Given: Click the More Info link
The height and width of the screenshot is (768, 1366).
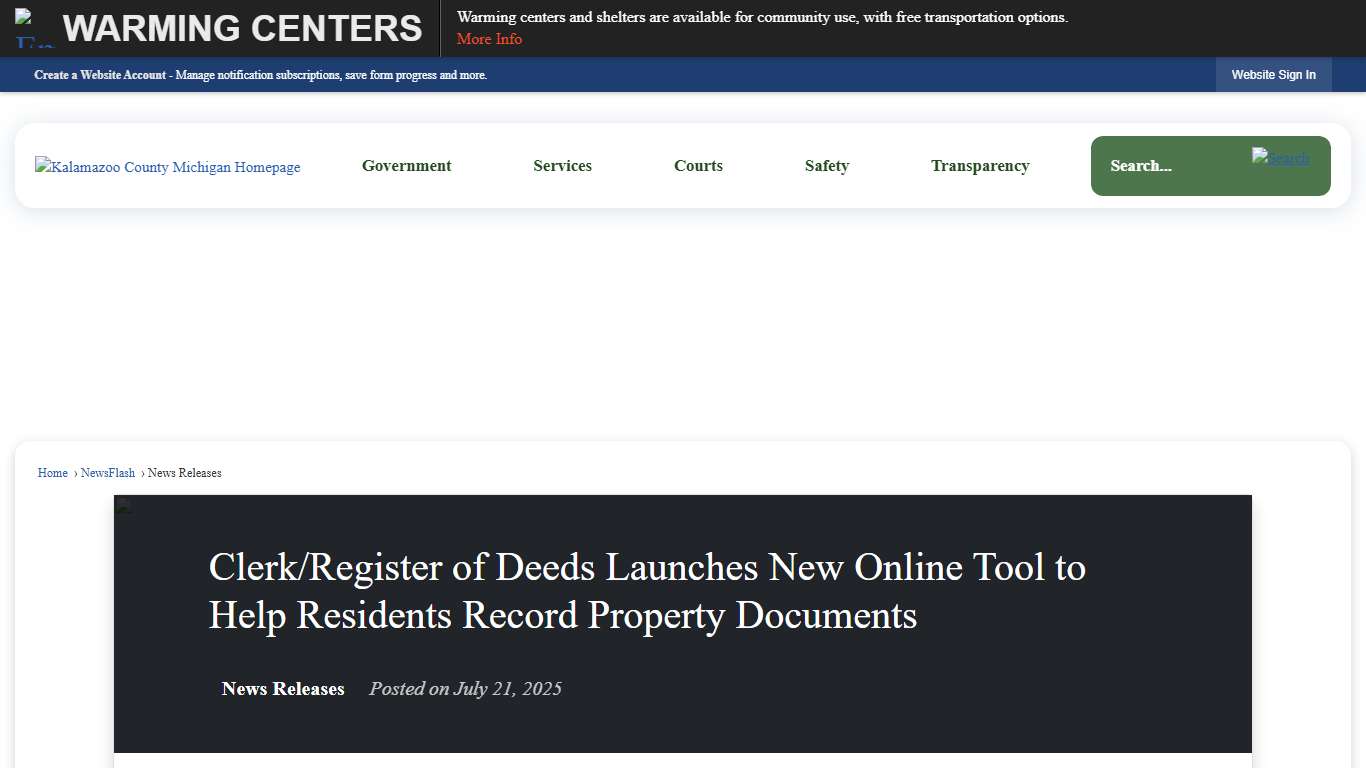Looking at the screenshot, I should pos(489,39).
